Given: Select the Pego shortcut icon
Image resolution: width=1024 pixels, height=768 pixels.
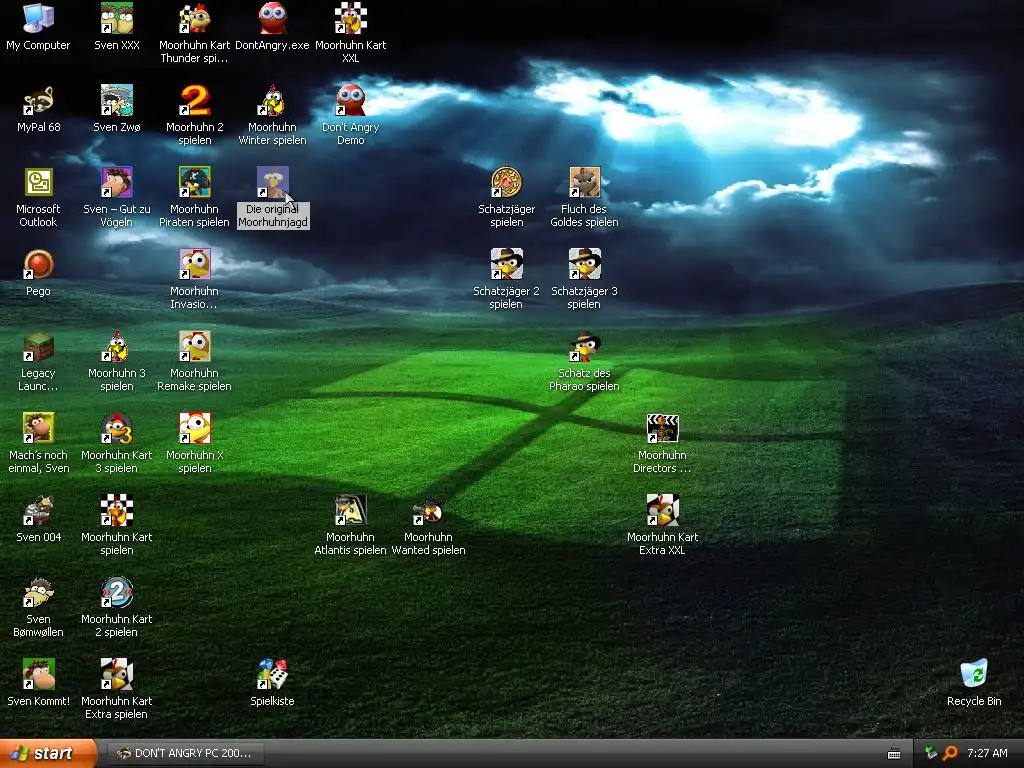Looking at the screenshot, I should click(x=38, y=264).
